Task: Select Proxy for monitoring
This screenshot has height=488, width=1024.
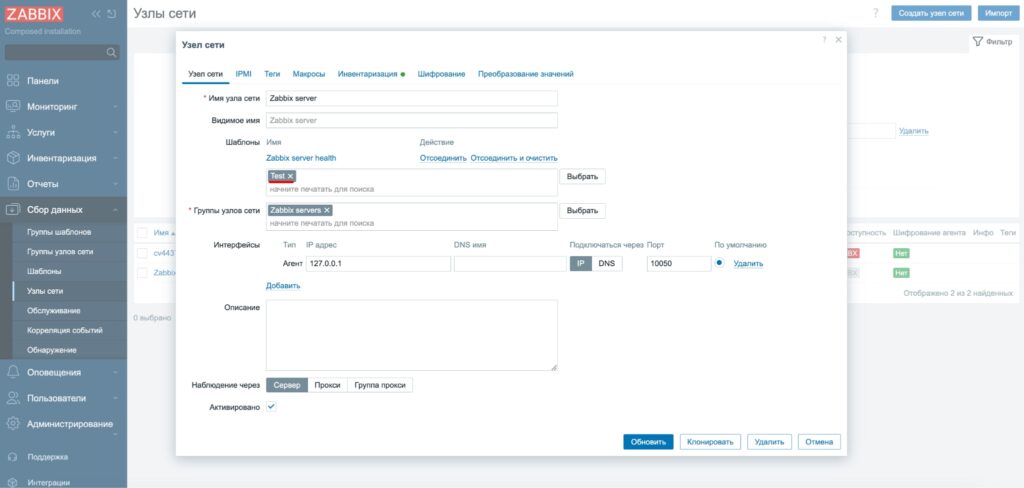Action: coord(327,385)
